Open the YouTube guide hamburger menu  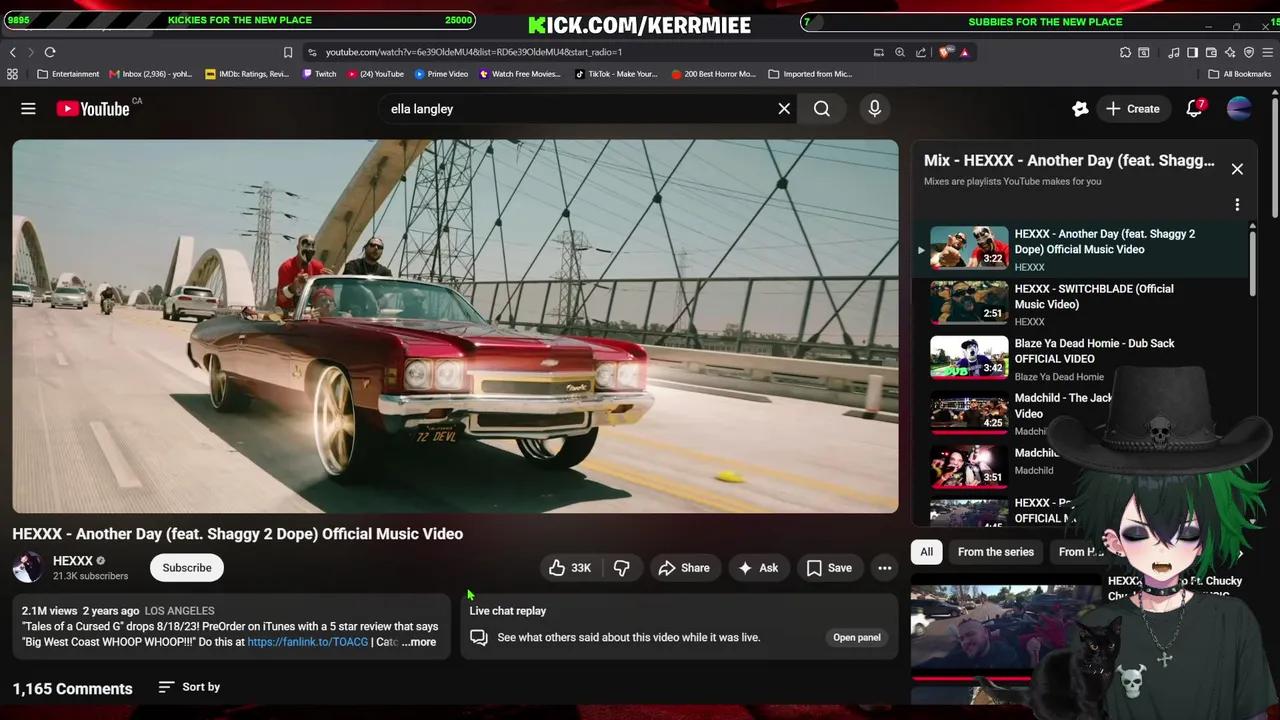coord(28,109)
